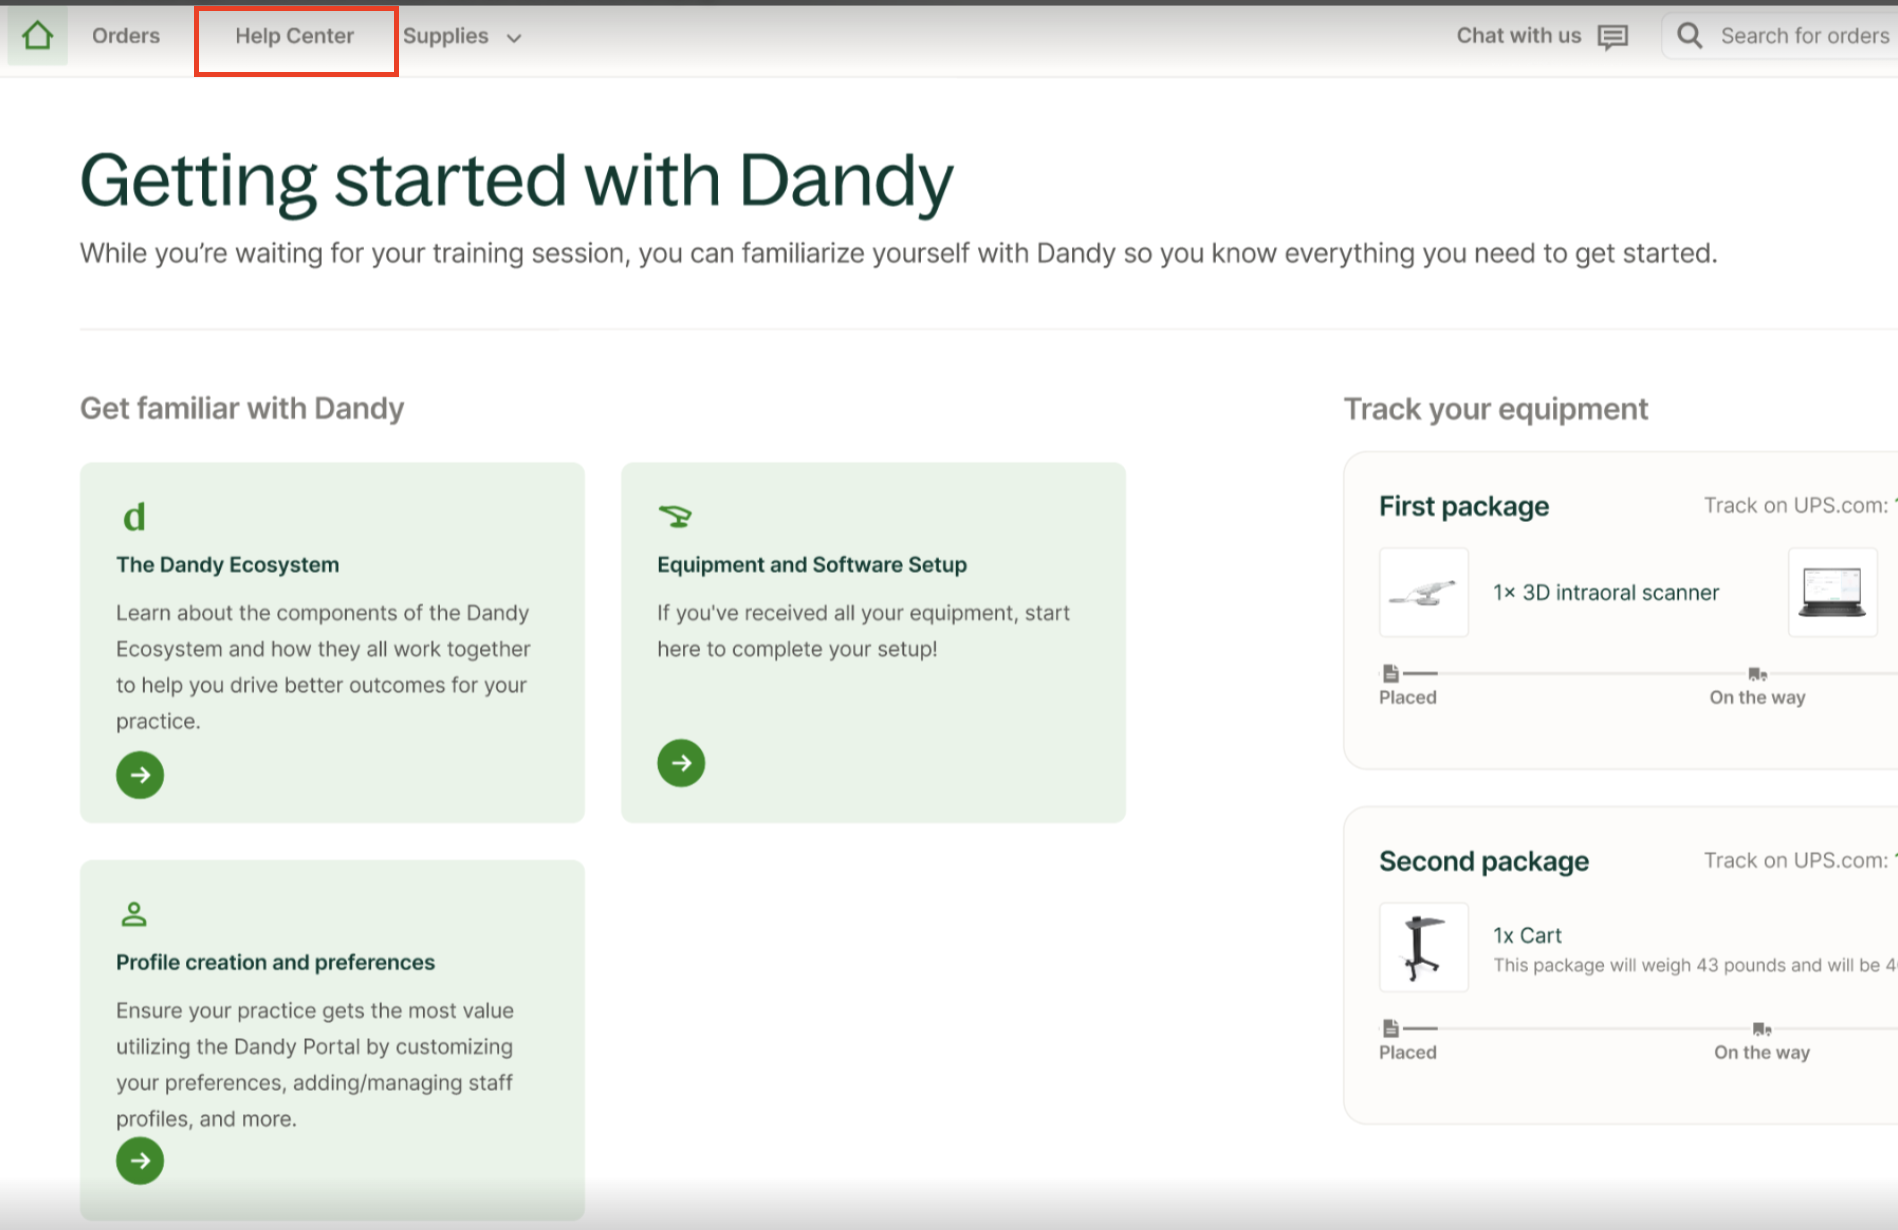
Task: Expand the Supplies dropdown menu
Action: (x=446, y=36)
